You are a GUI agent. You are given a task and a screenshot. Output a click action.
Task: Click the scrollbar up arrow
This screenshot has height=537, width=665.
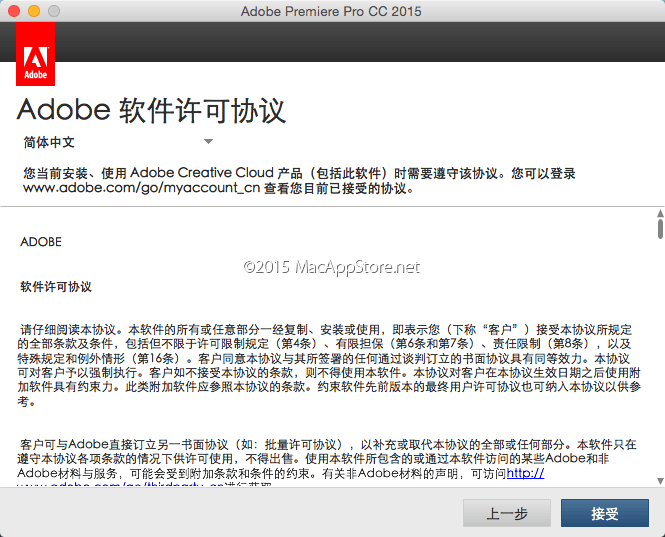point(660,214)
